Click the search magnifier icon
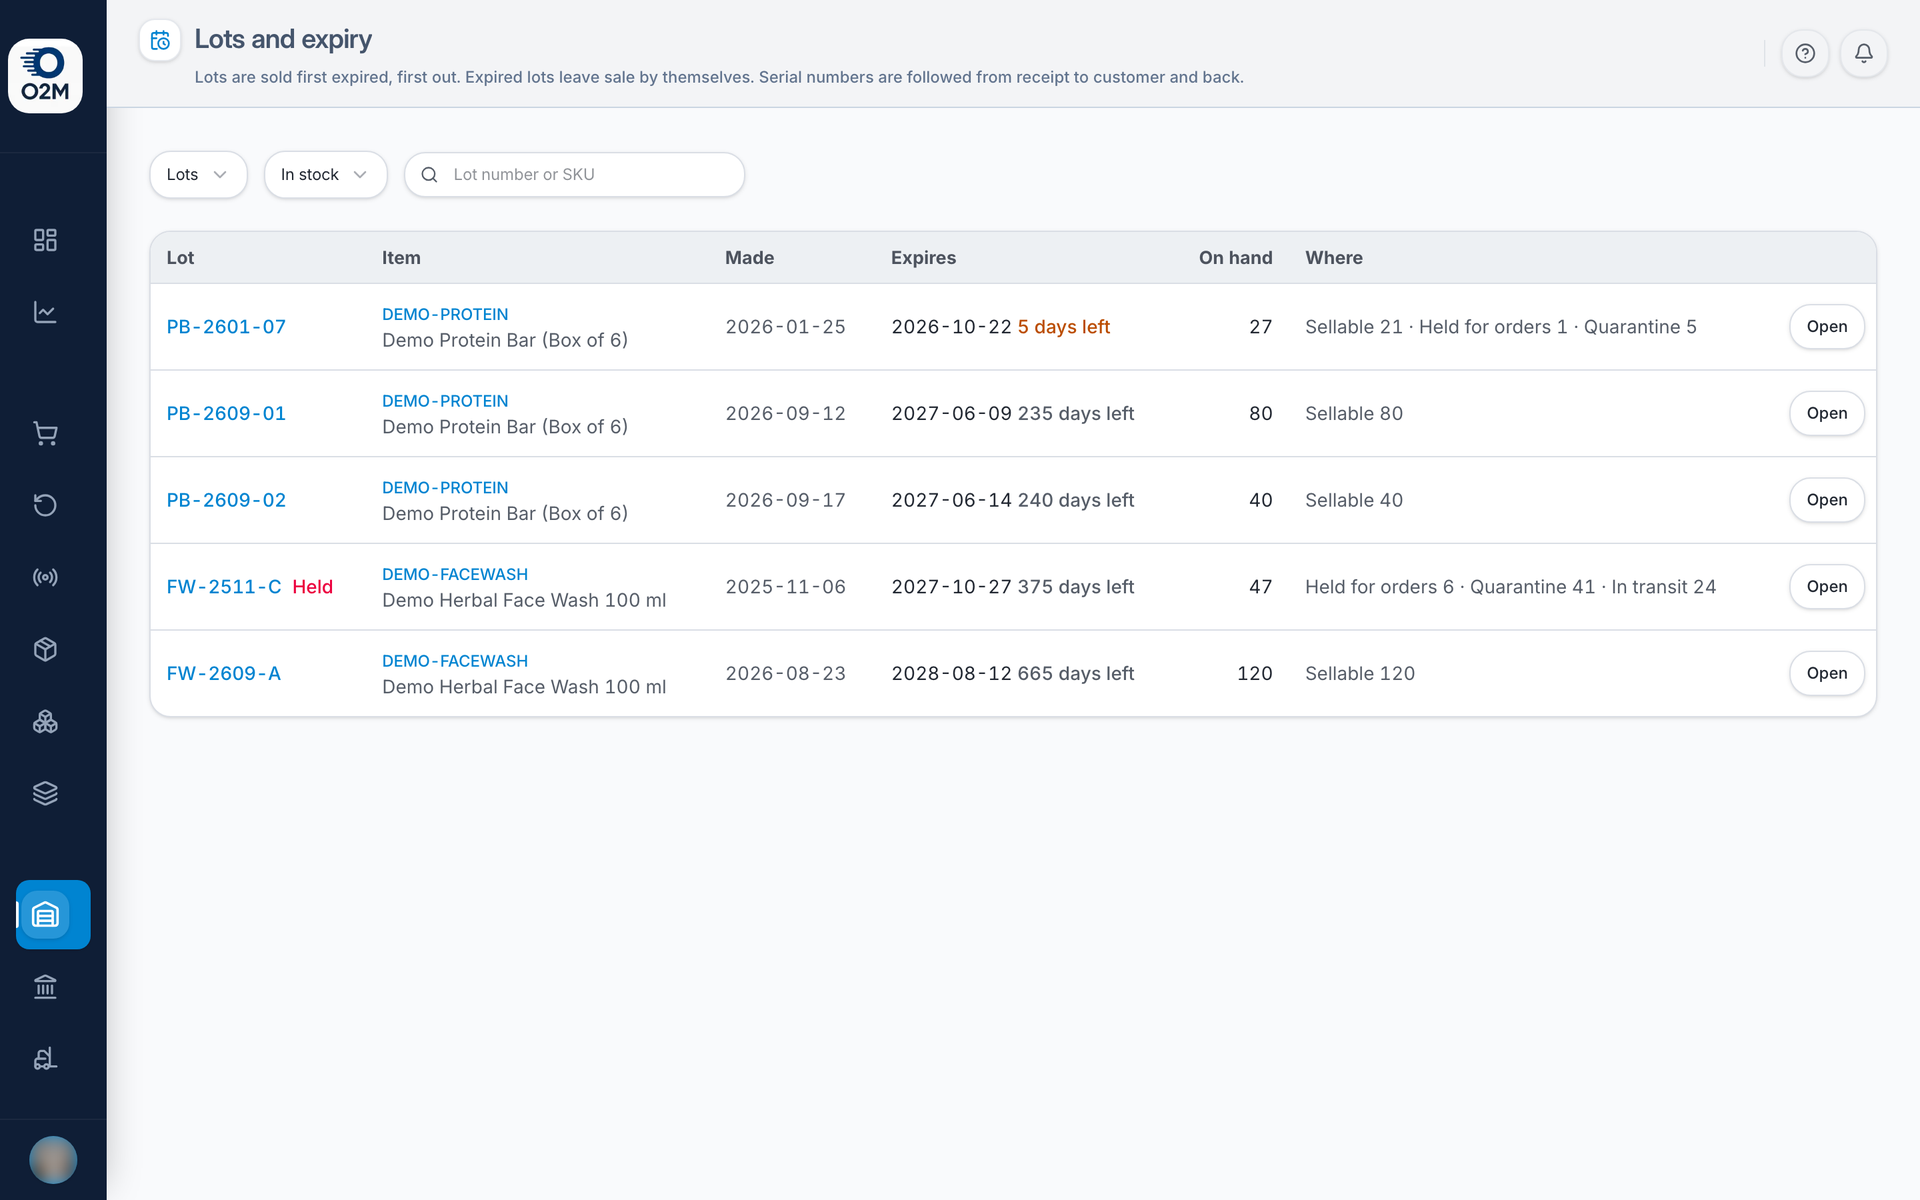Viewport: 1920px width, 1200px height. [x=429, y=175]
